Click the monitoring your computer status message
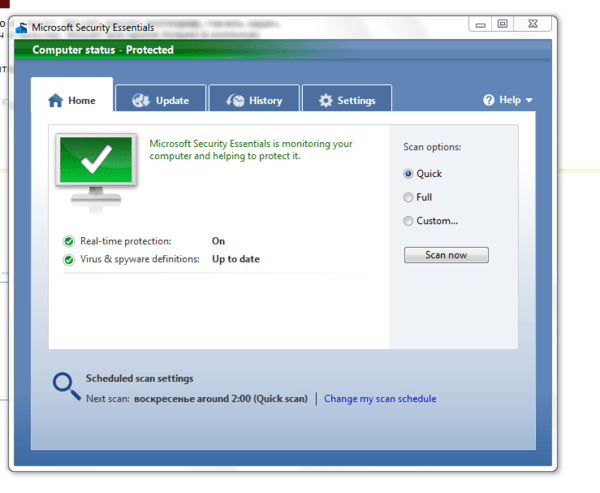The image size is (600, 493). pyautogui.click(x=251, y=150)
